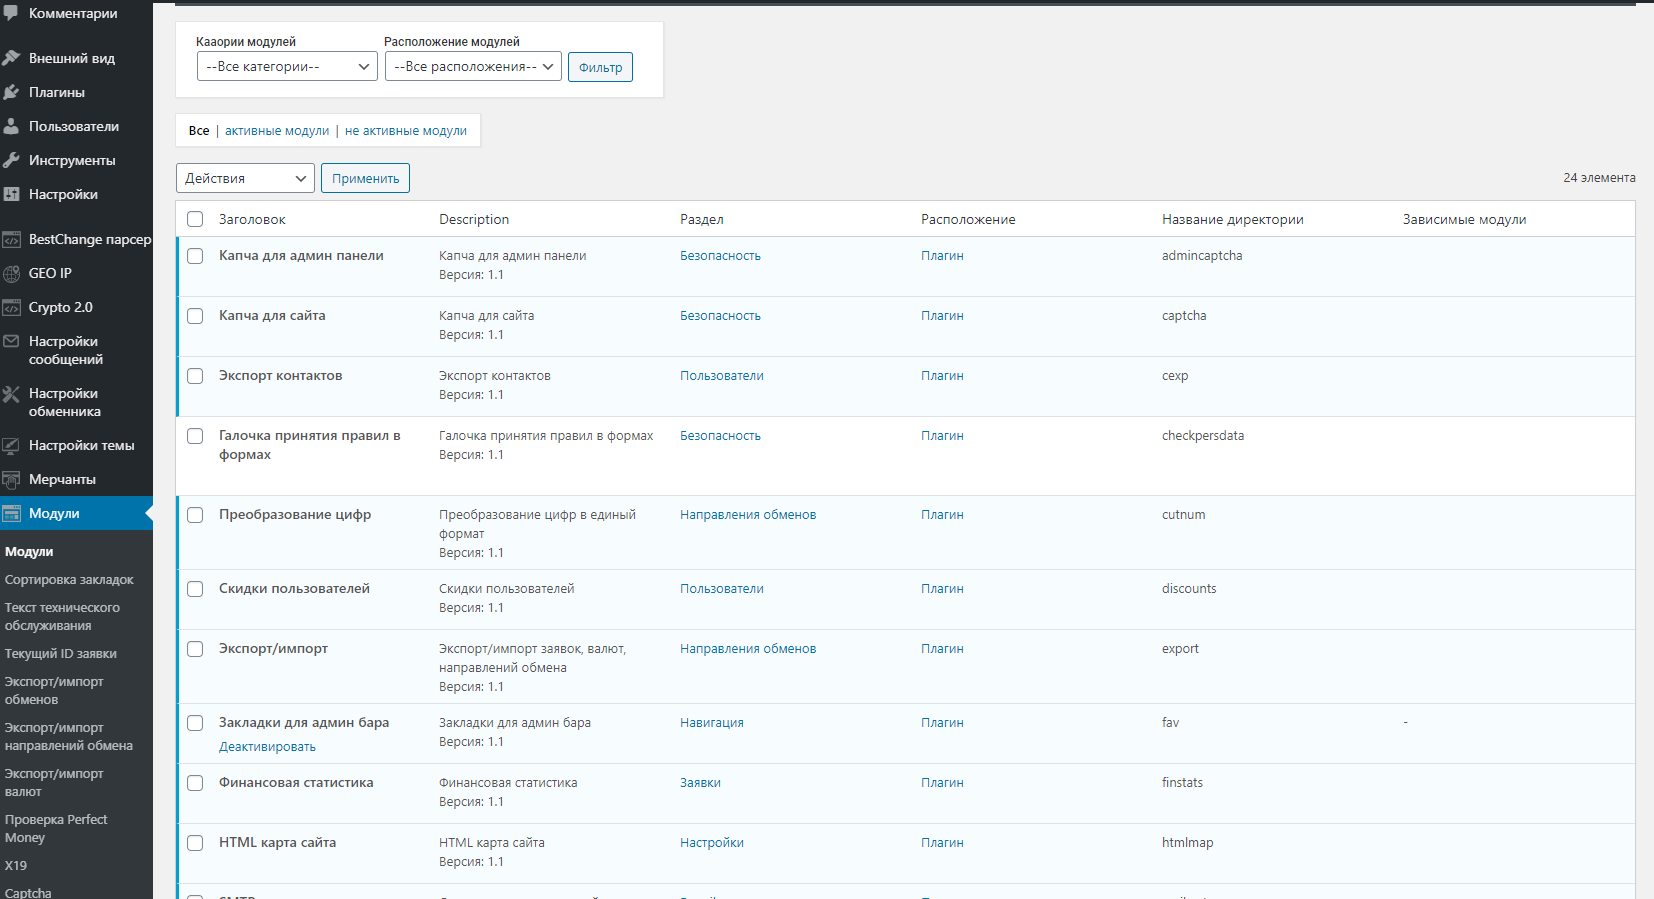Show only активные модули tab
1654x899 pixels.
tap(277, 131)
